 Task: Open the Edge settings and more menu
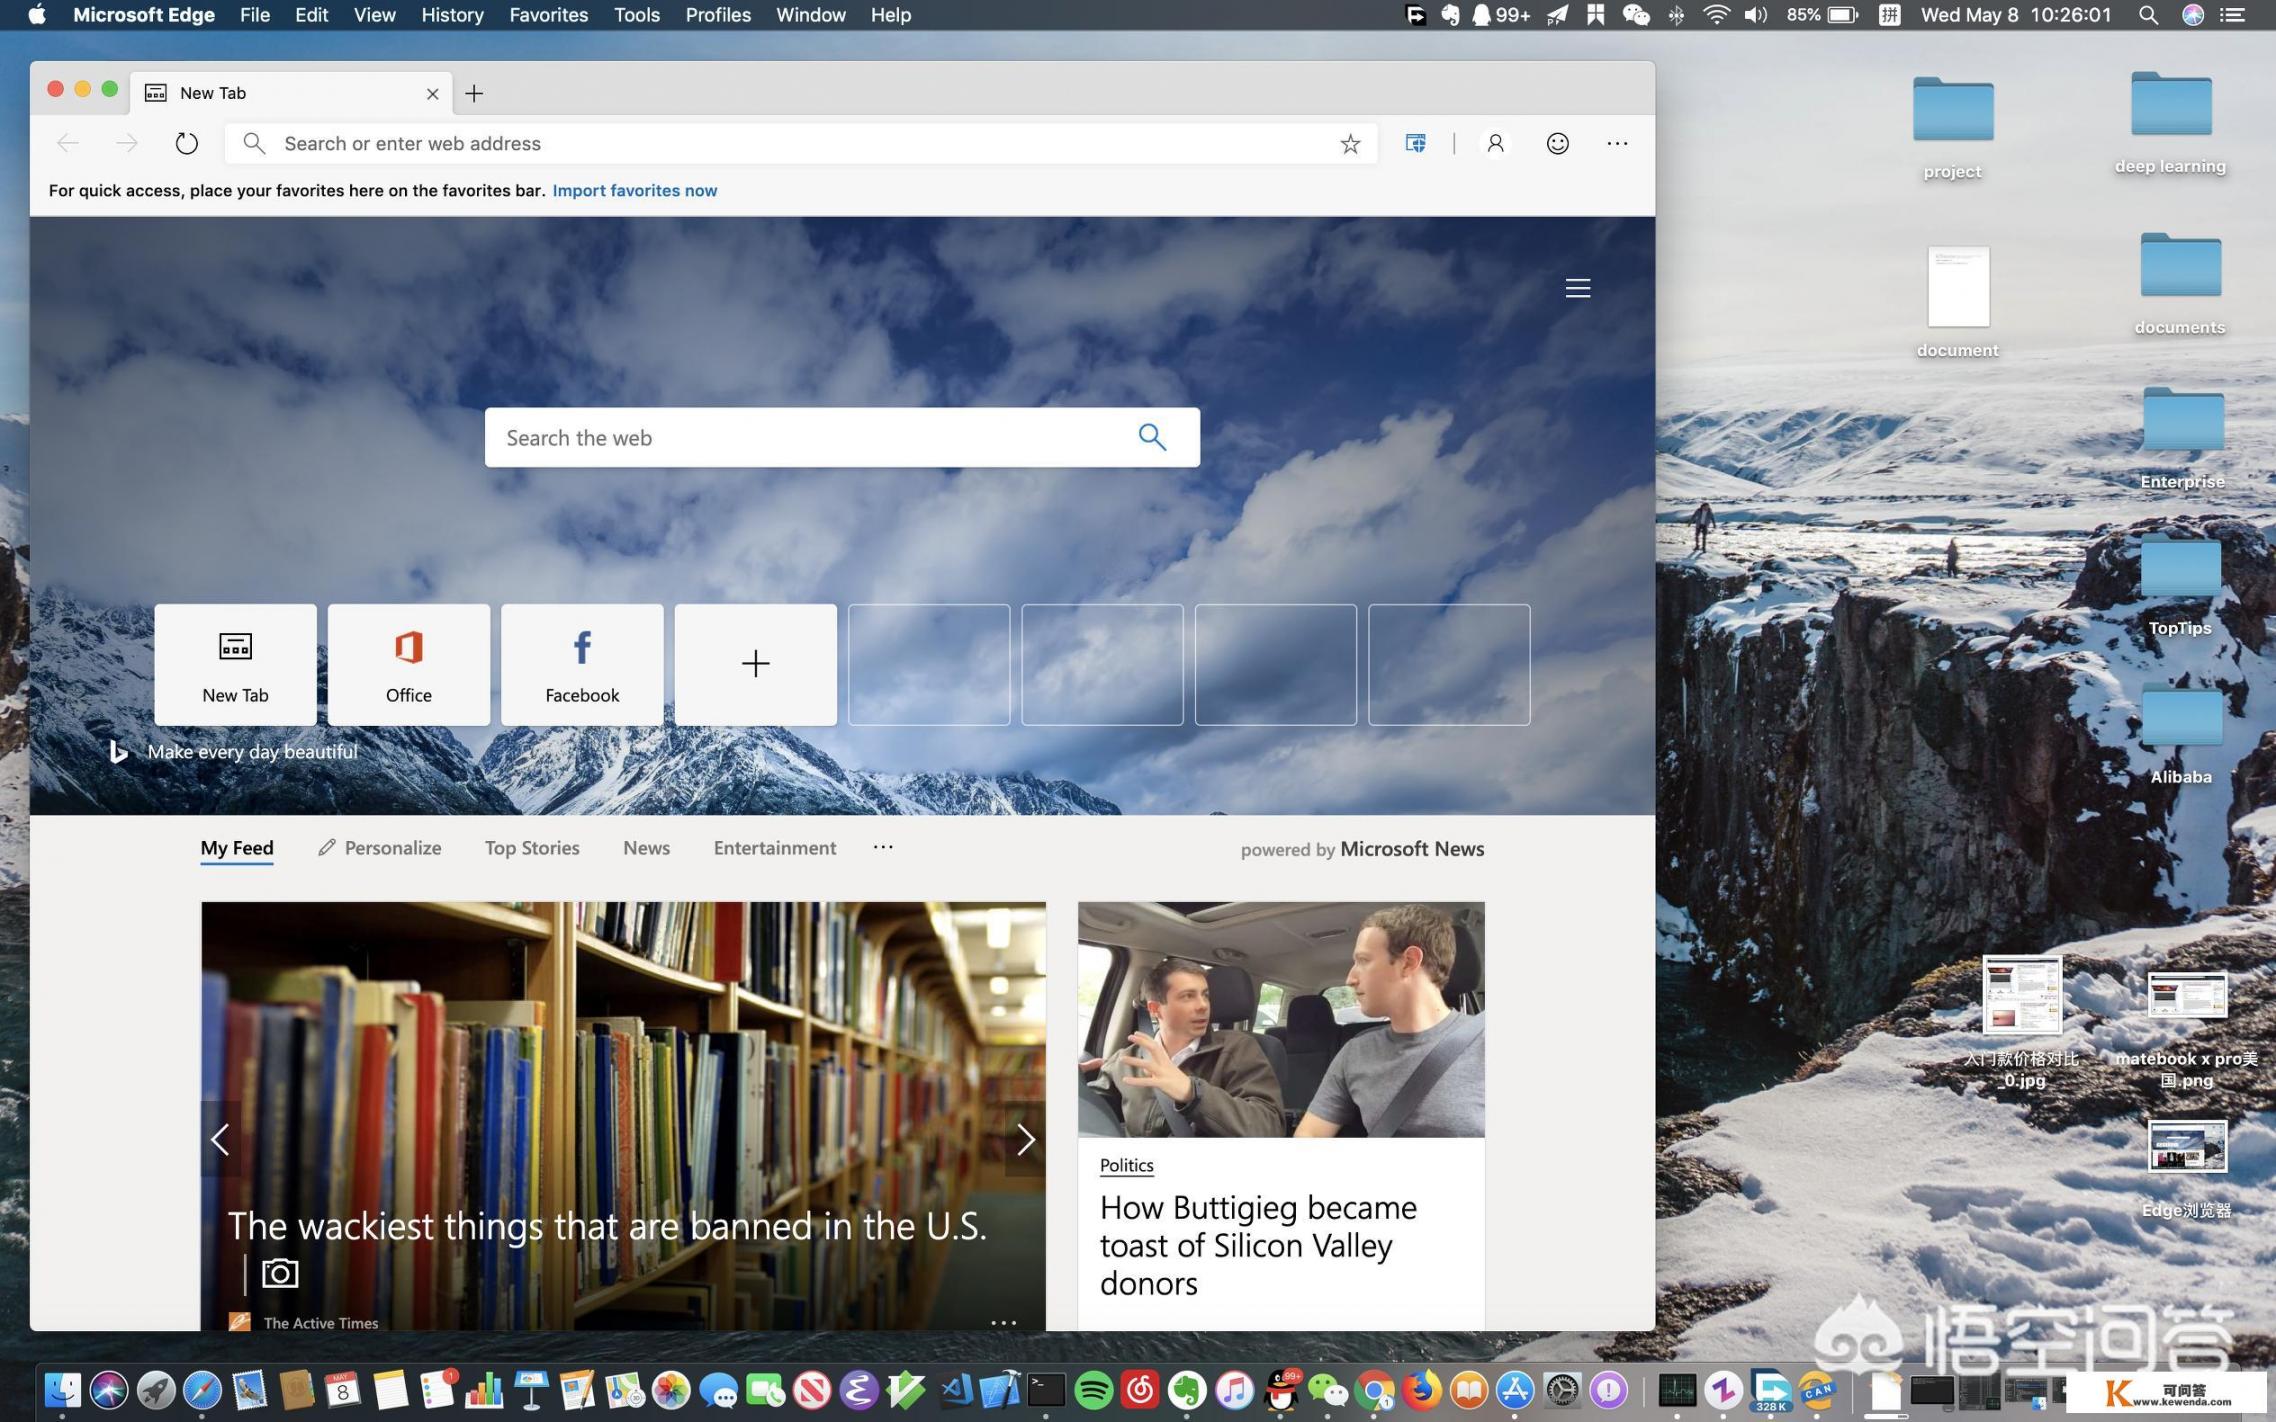coord(1617,143)
